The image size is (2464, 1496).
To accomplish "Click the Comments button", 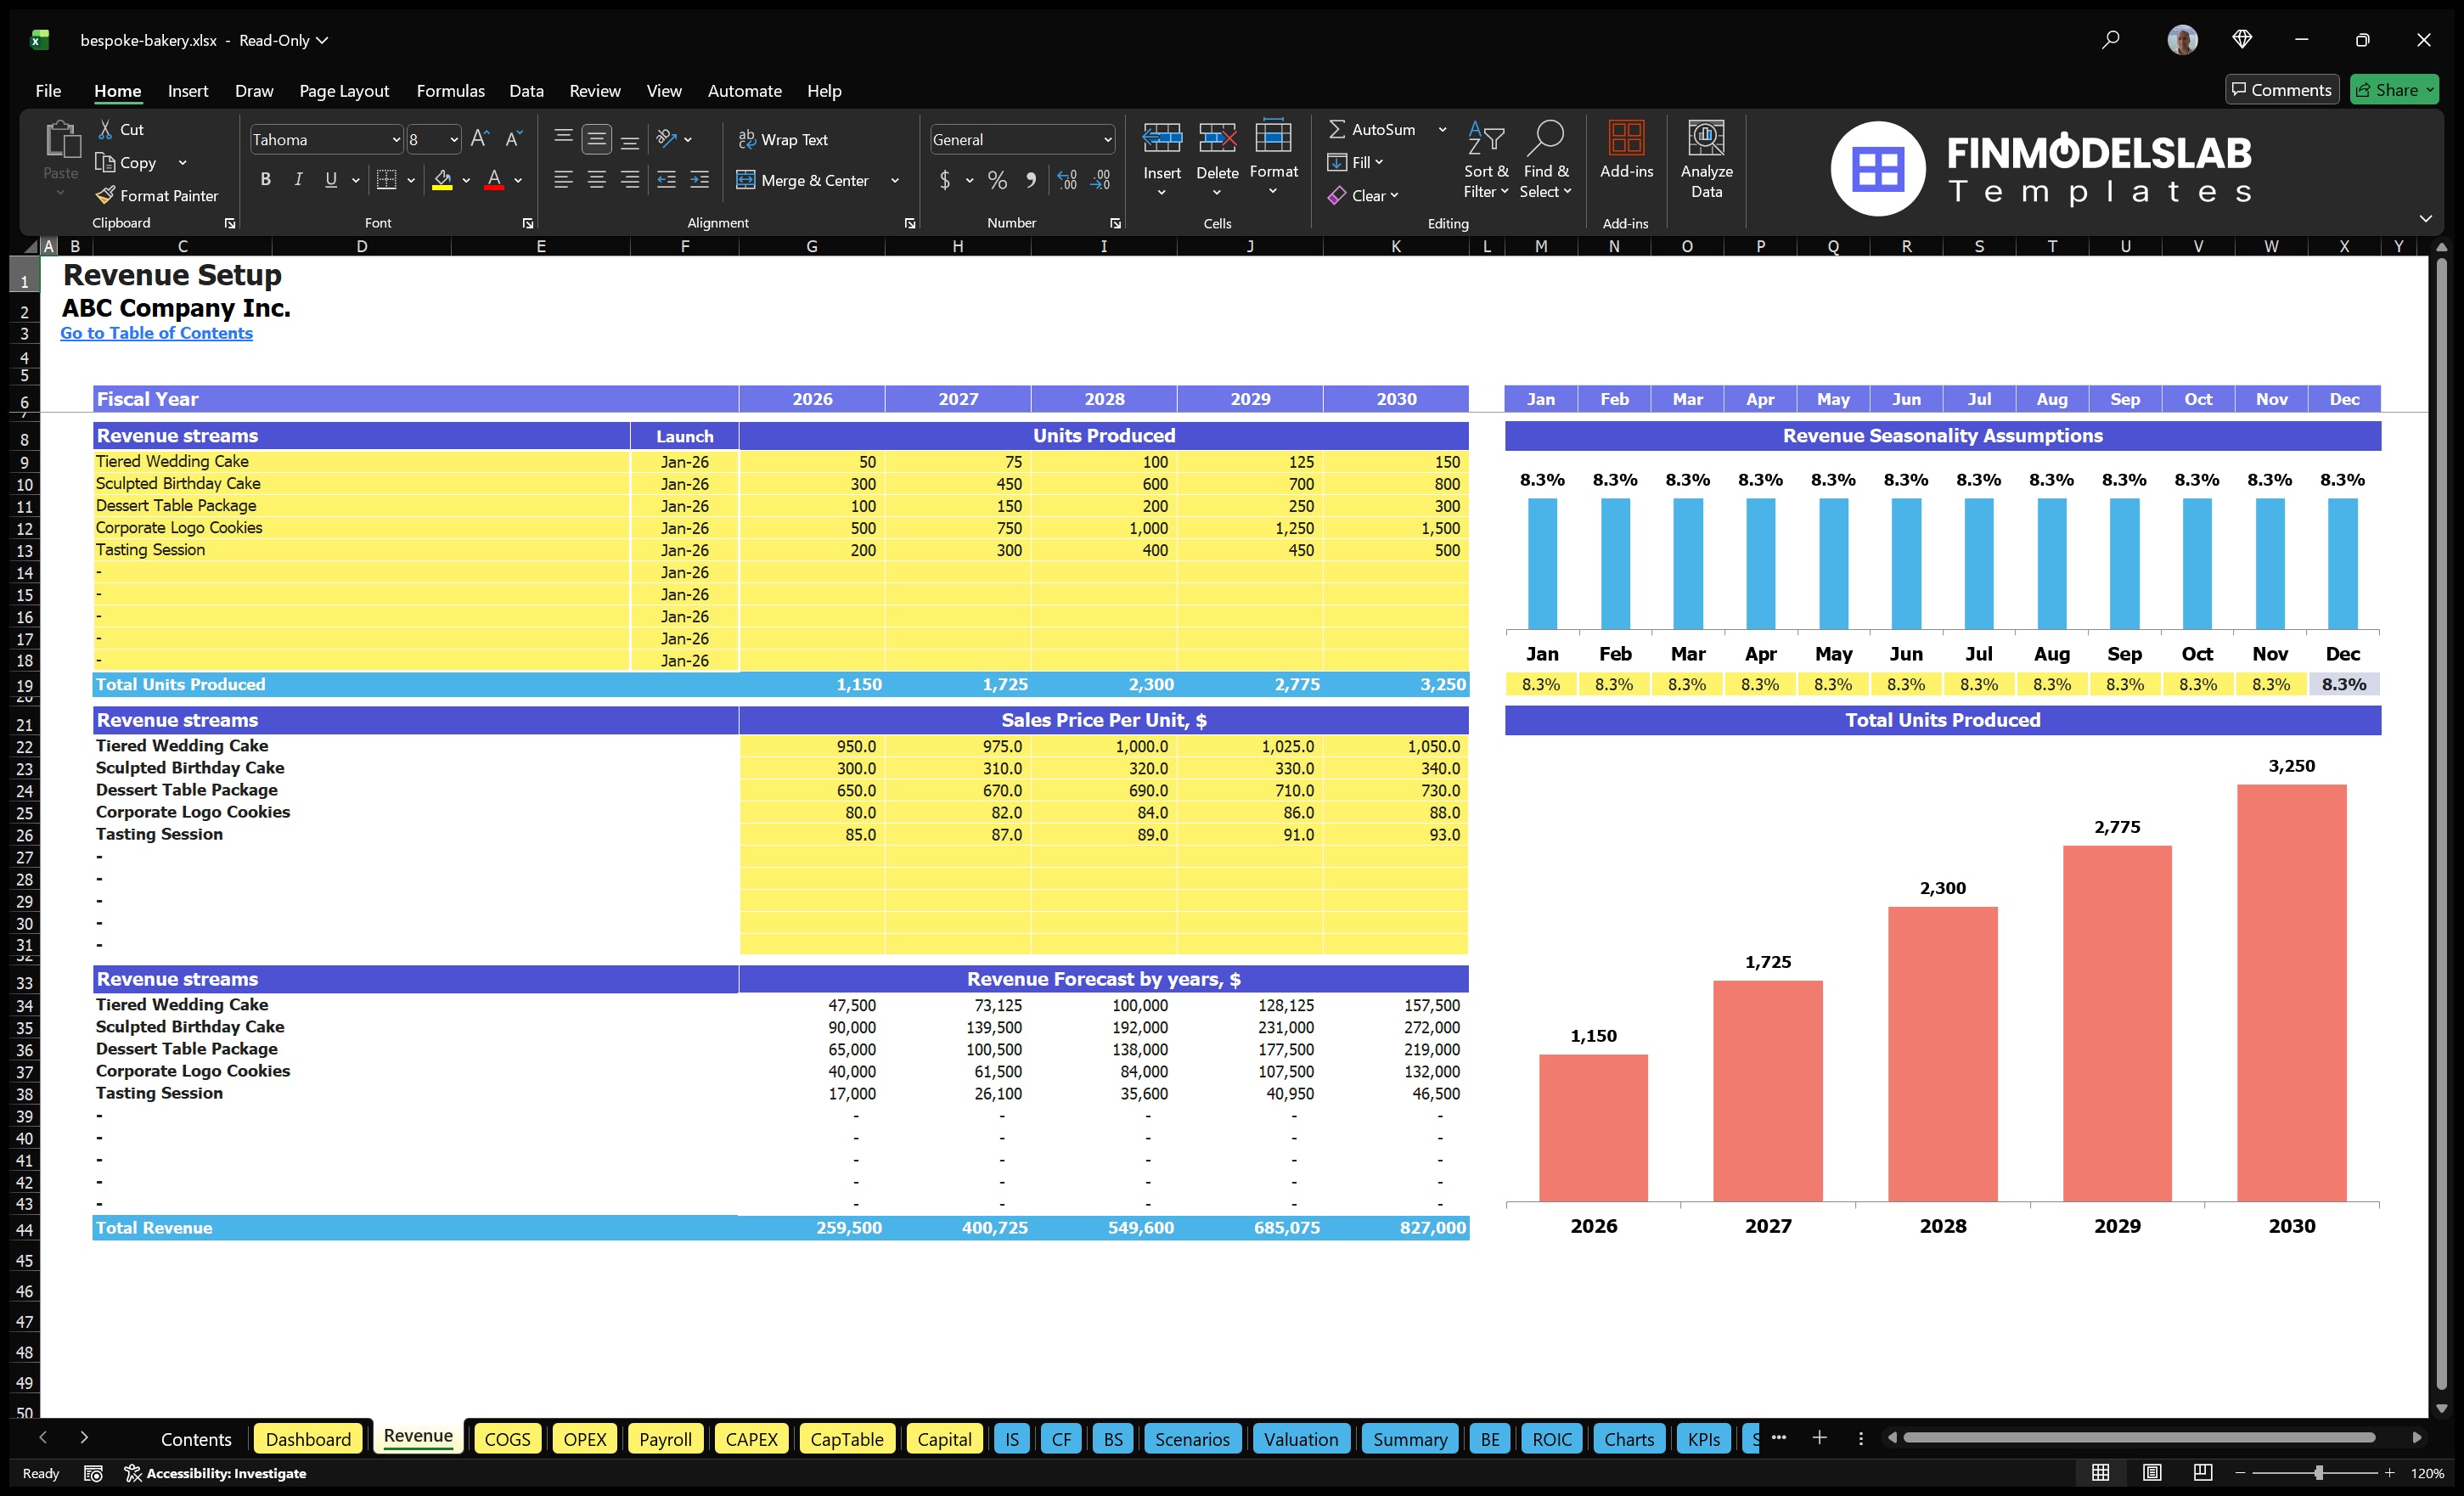I will (x=2282, y=89).
